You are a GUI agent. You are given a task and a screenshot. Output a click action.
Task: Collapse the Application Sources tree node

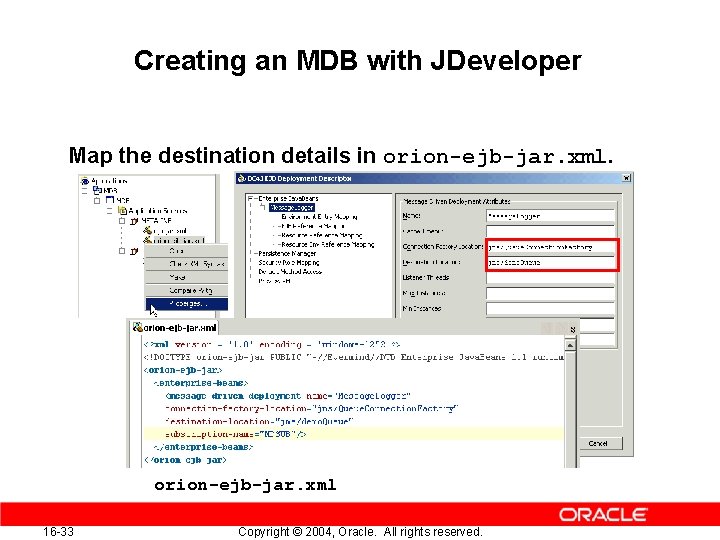pyautogui.click(x=109, y=211)
